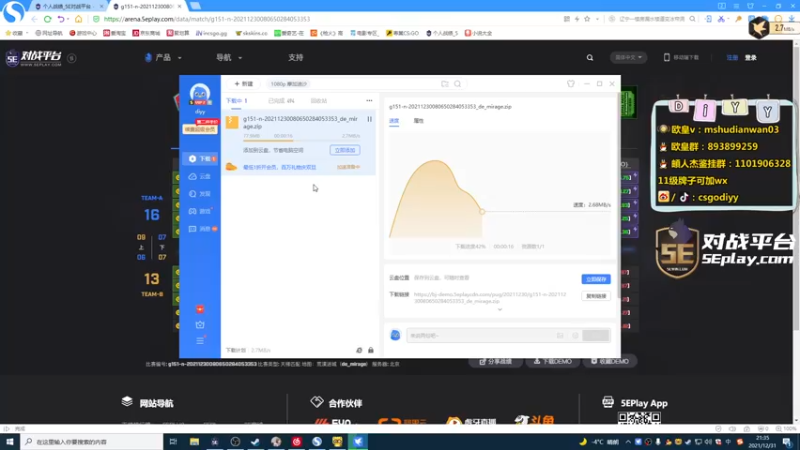Open Download section in blue sidebar
800x450 pixels.
click(200, 159)
